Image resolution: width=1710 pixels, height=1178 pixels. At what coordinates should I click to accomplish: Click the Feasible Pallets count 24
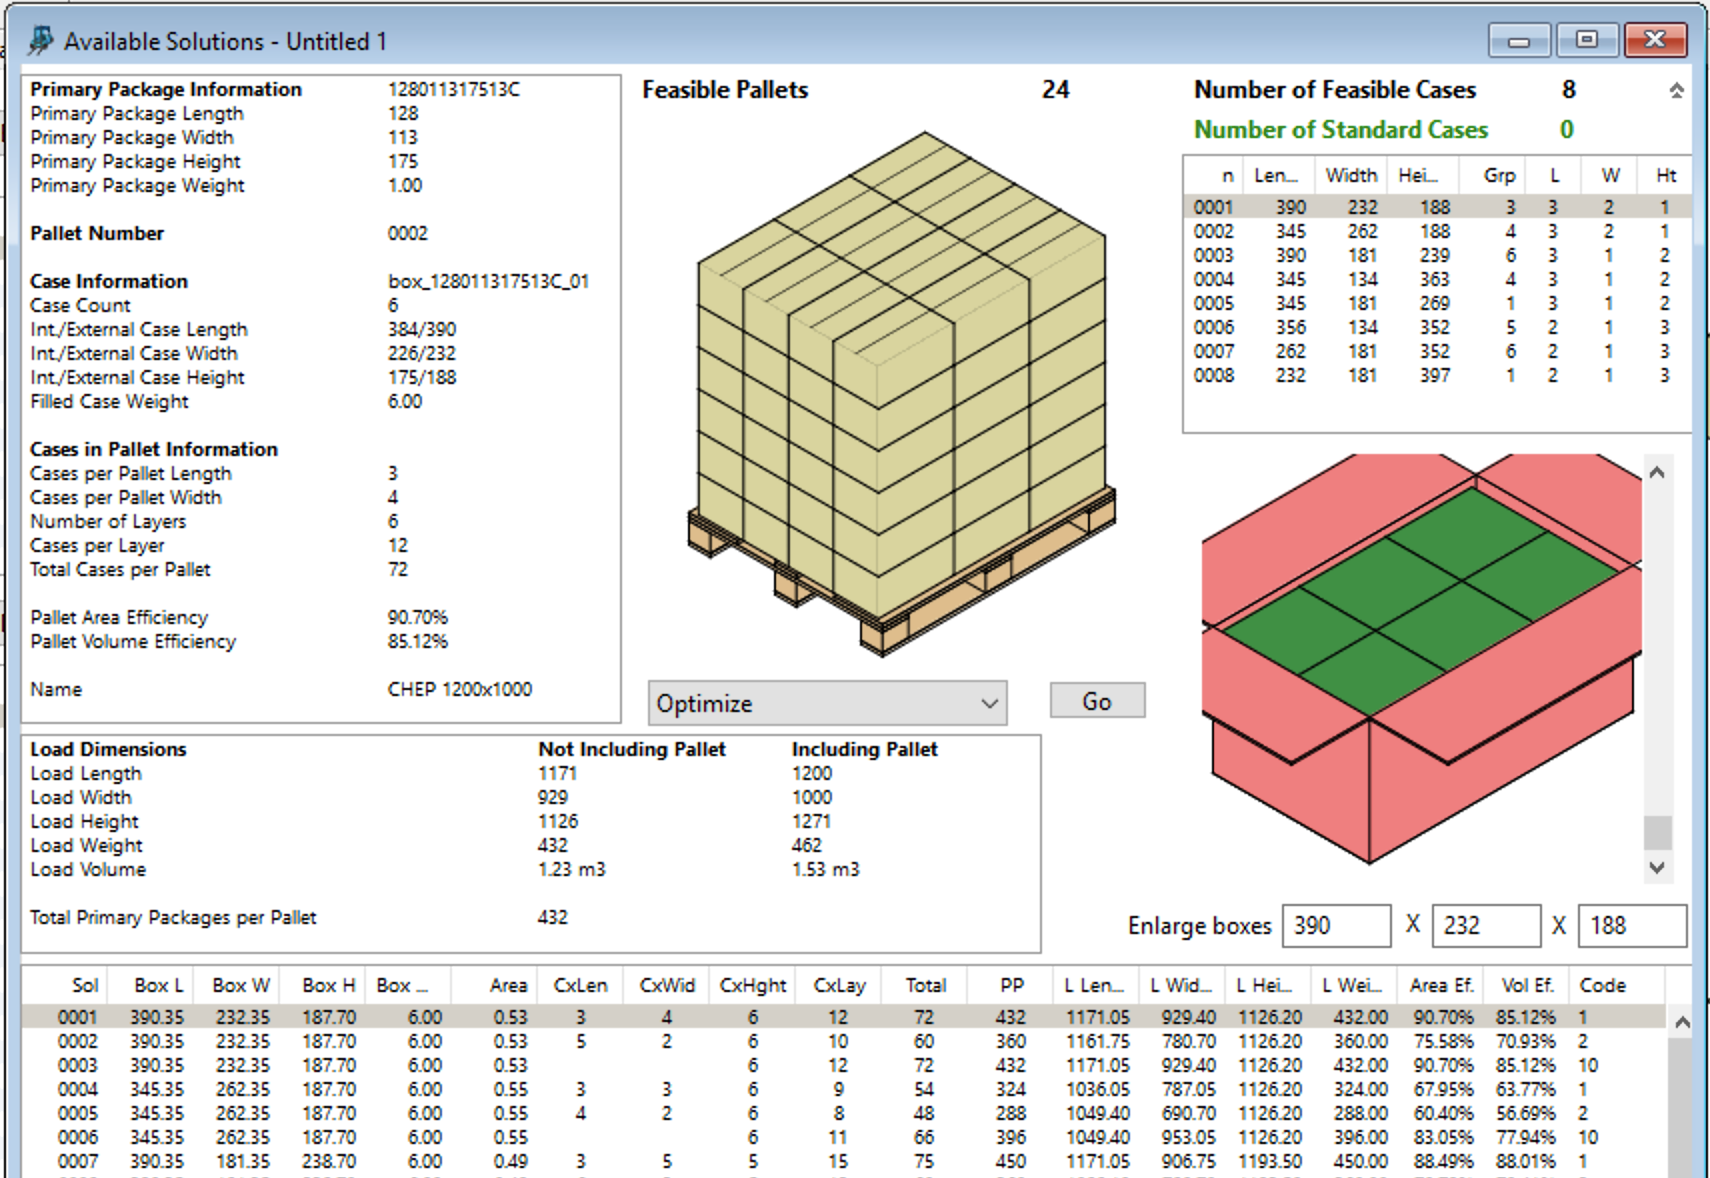pyautogui.click(x=1055, y=90)
